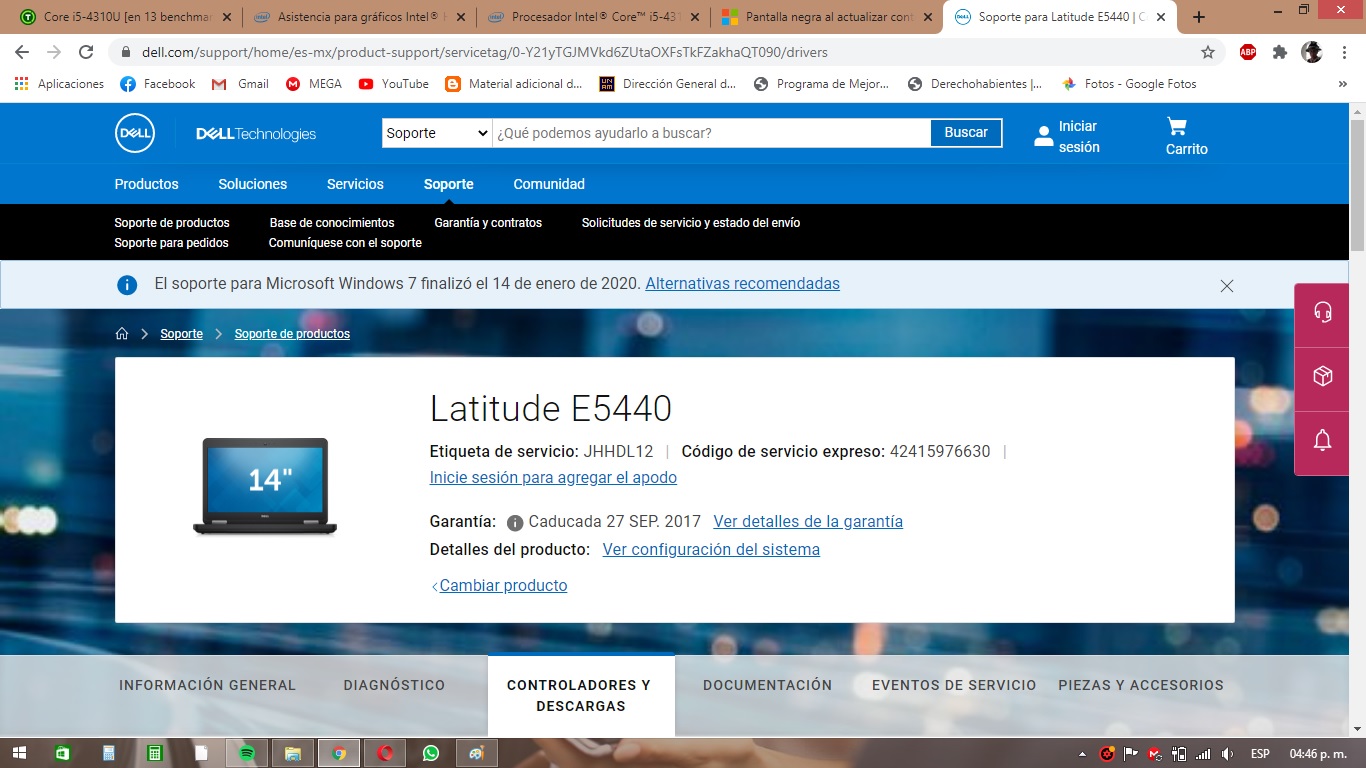The width and height of the screenshot is (1366, 768).
Task: Open the Soporte search category dropdown
Action: (x=437, y=133)
